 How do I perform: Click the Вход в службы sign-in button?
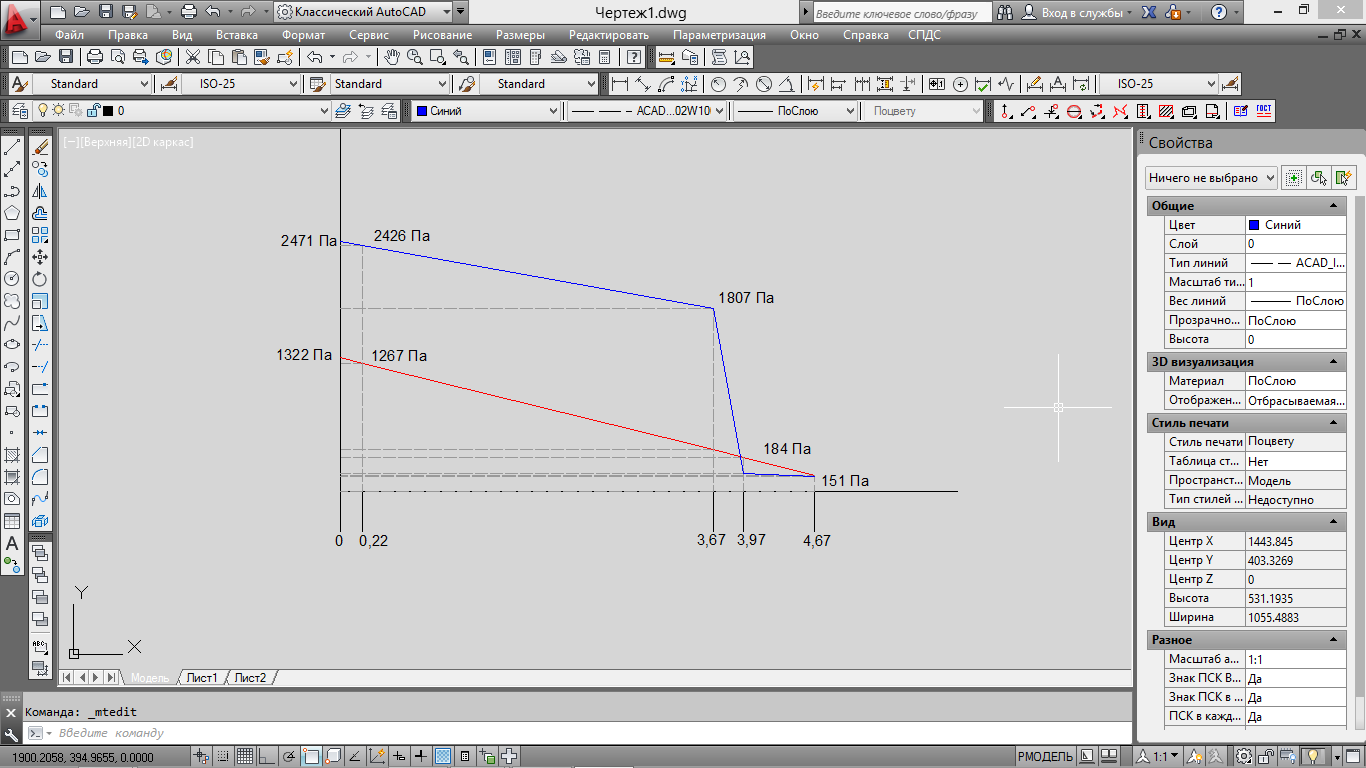(x=1078, y=13)
